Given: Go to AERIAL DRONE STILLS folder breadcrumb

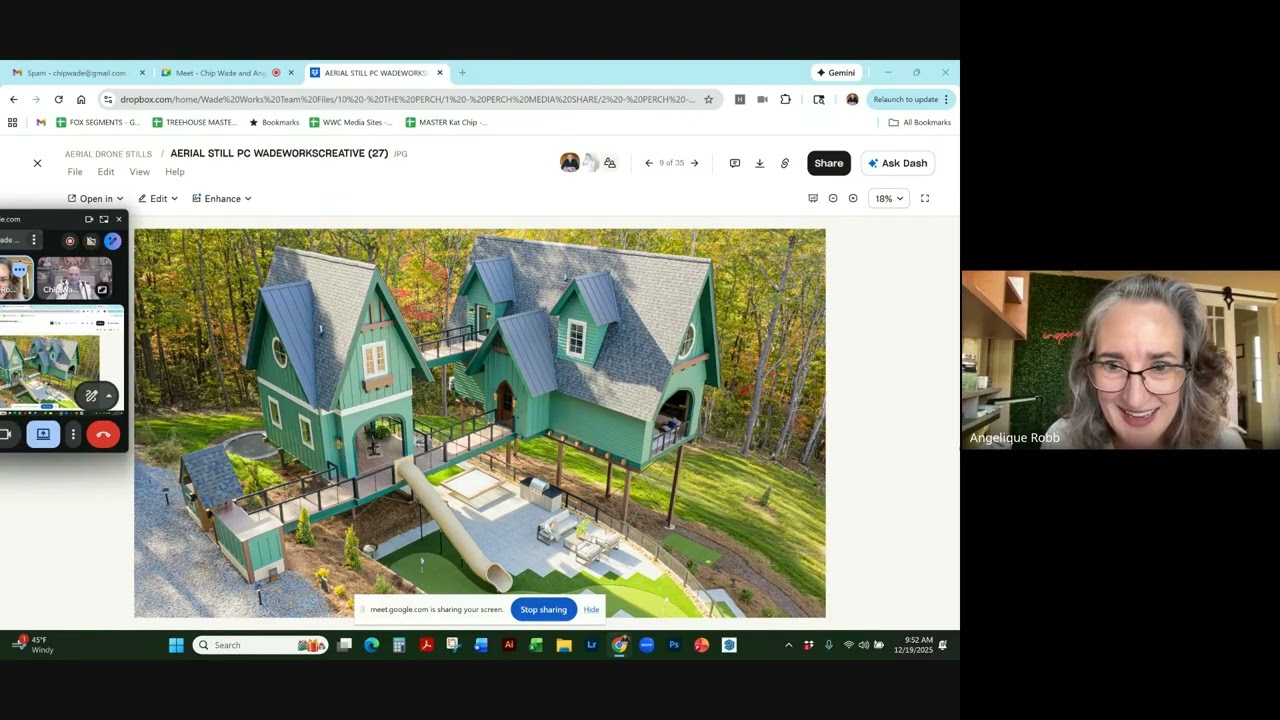Looking at the screenshot, I should (x=108, y=154).
